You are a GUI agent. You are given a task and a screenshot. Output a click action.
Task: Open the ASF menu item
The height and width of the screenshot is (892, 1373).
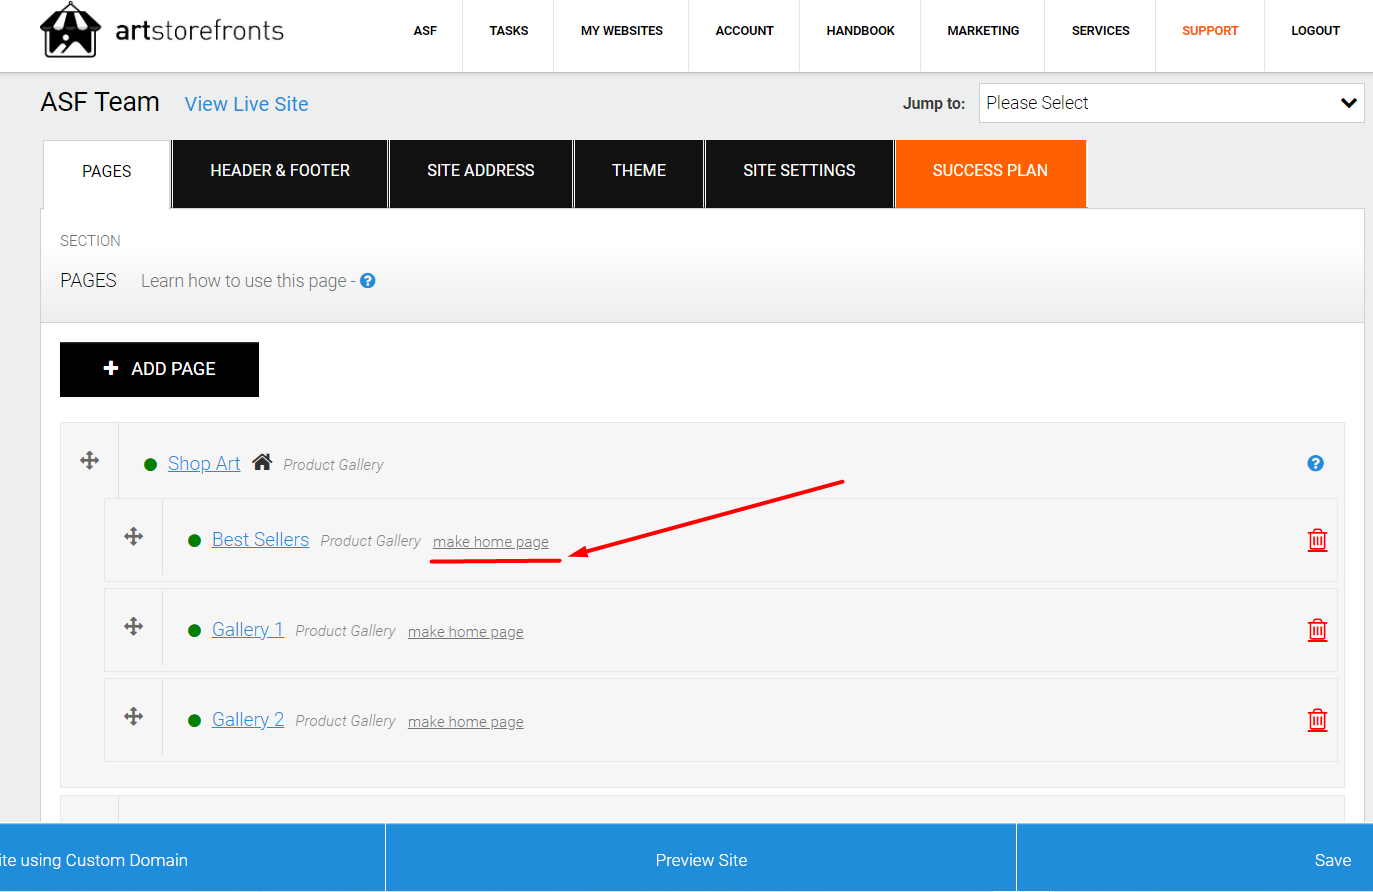425,31
